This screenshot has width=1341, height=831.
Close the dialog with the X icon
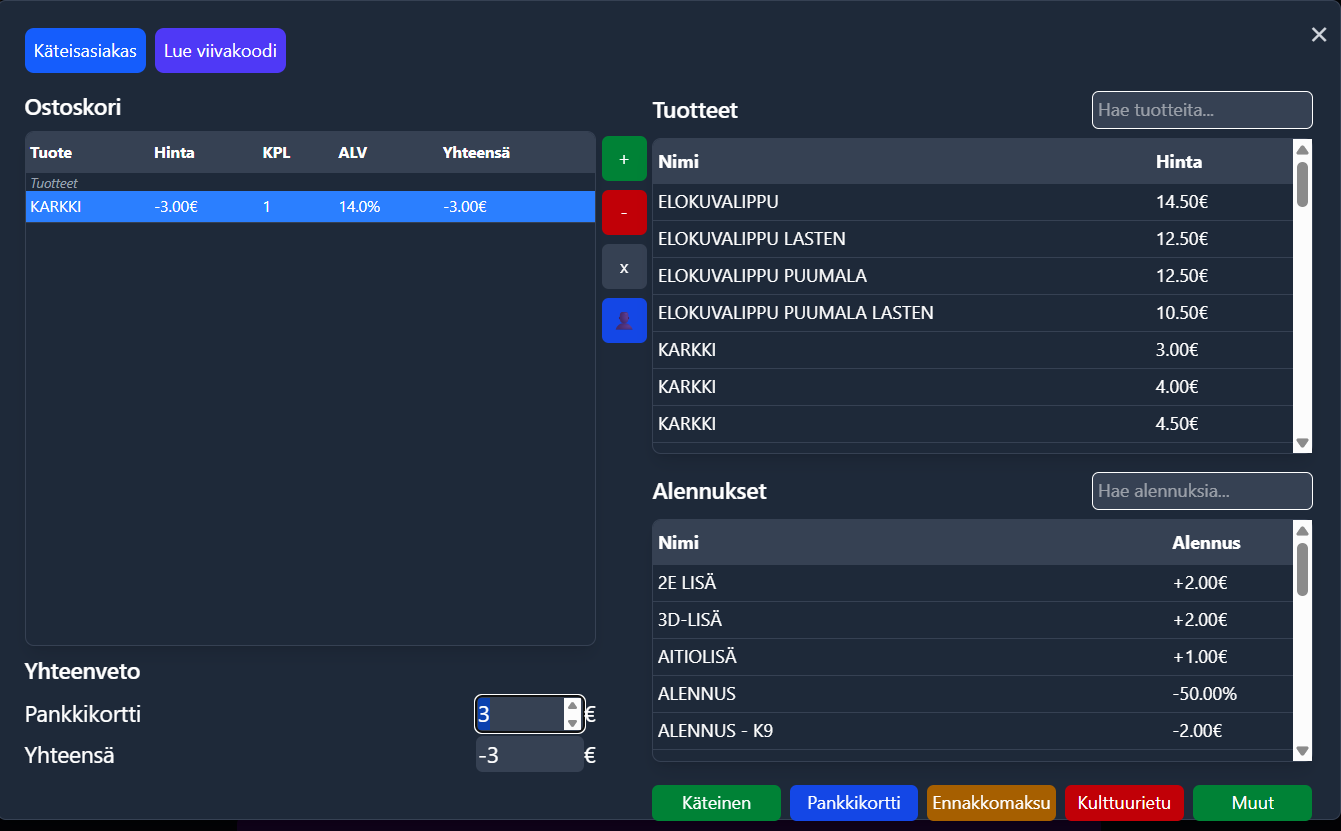(1318, 36)
